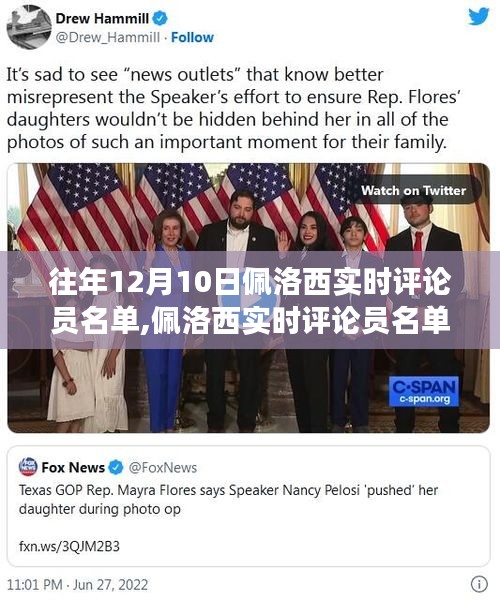The width and height of the screenshot is (500, 600).
Task: Follow Drew Hammill
Action: pos(192,38)
